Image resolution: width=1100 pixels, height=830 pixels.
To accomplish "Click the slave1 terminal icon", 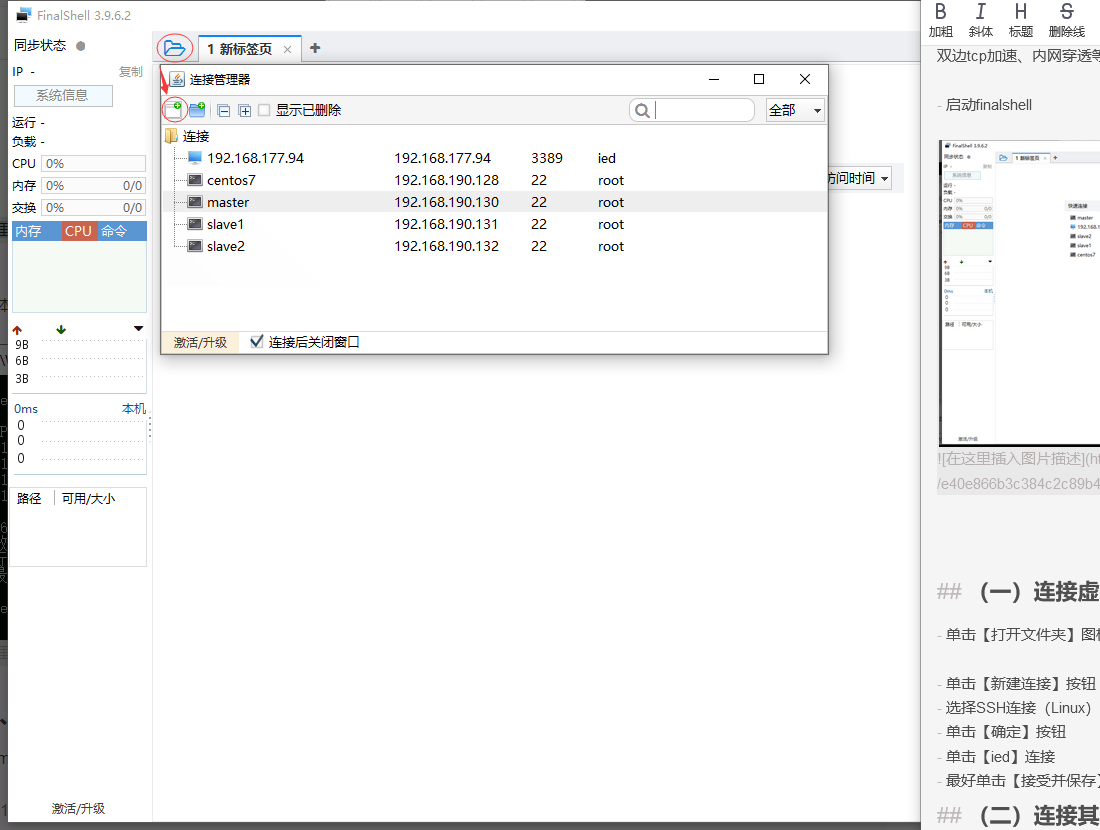I will (195, 225).
